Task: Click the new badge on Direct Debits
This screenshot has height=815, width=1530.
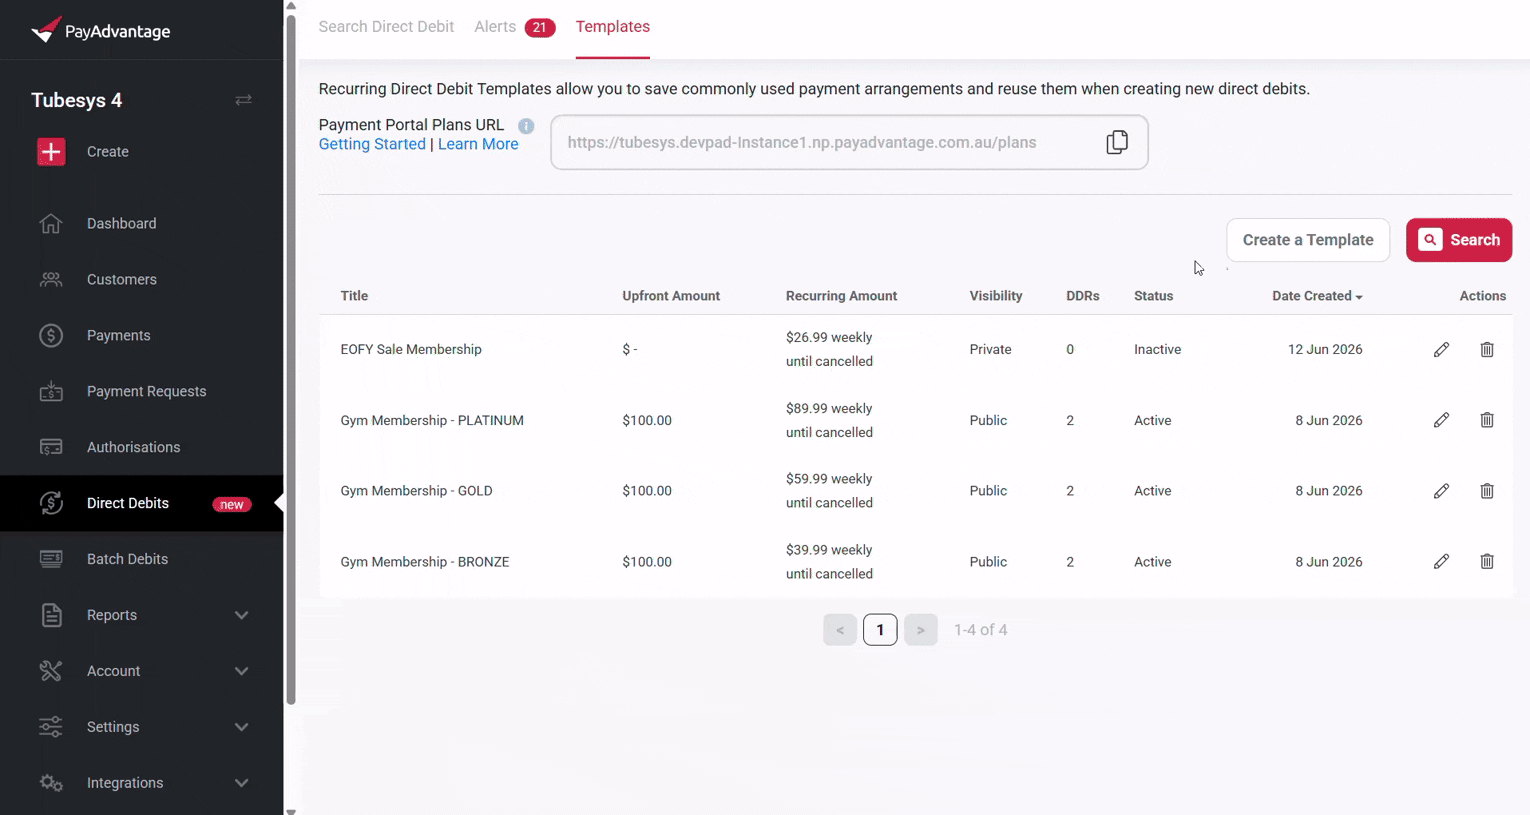Action: [231, 504]
